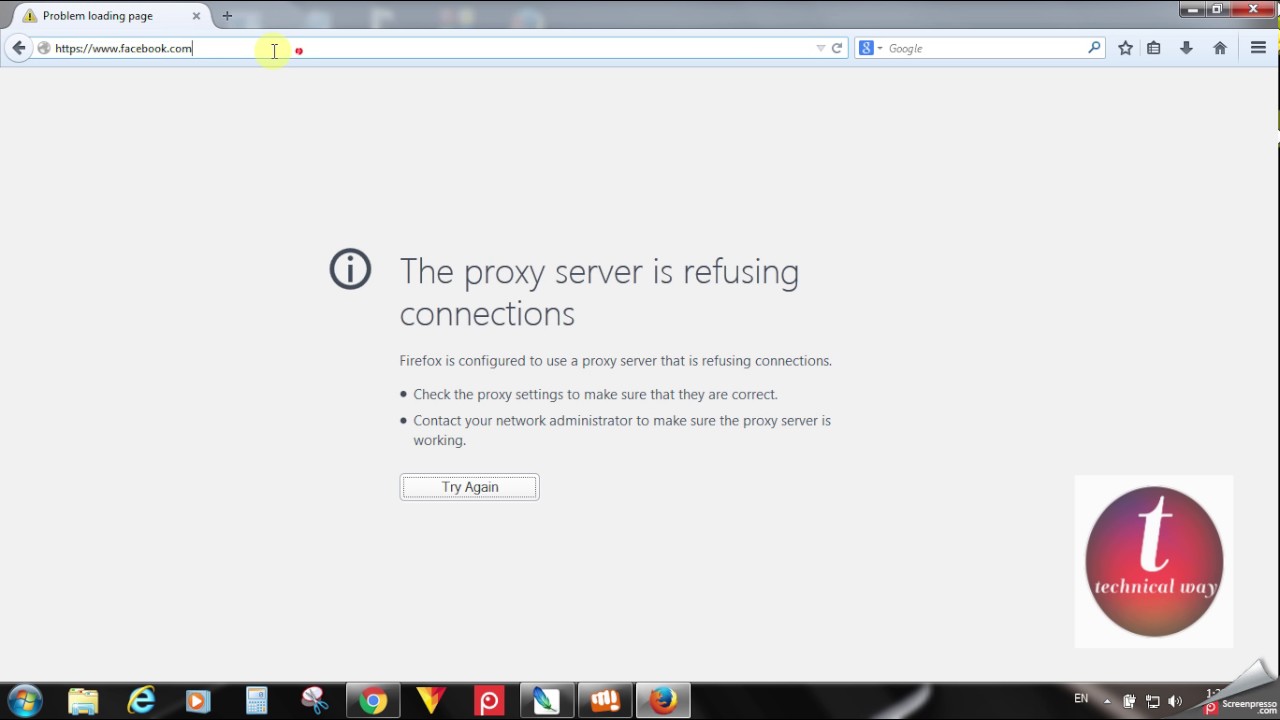Switch to Firefox in the taskbar
The width and height of the screenshot is (1280, 720).
click(663, 701)
